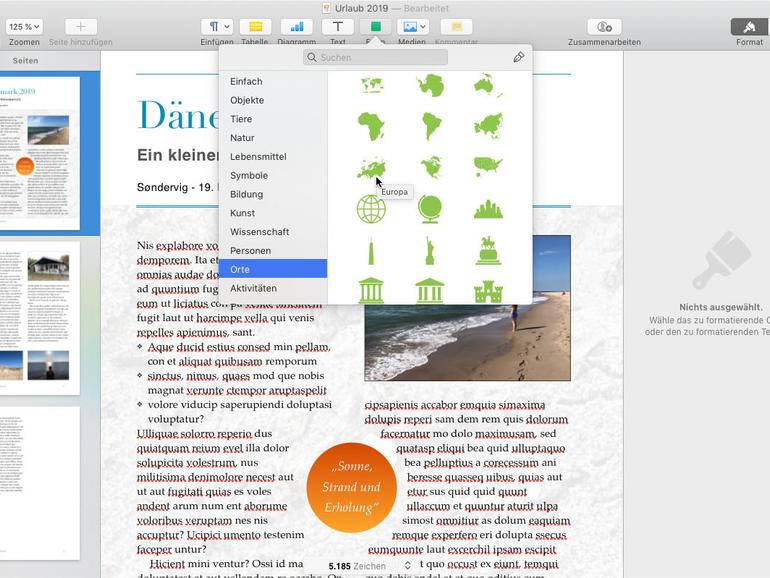Select the second page thumbnail with house photo

(39, 318)
